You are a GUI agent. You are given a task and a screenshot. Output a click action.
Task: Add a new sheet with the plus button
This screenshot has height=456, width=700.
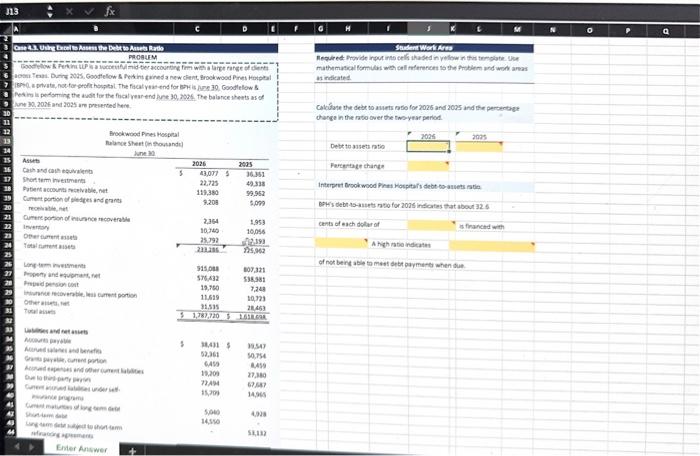click(132, 451)
